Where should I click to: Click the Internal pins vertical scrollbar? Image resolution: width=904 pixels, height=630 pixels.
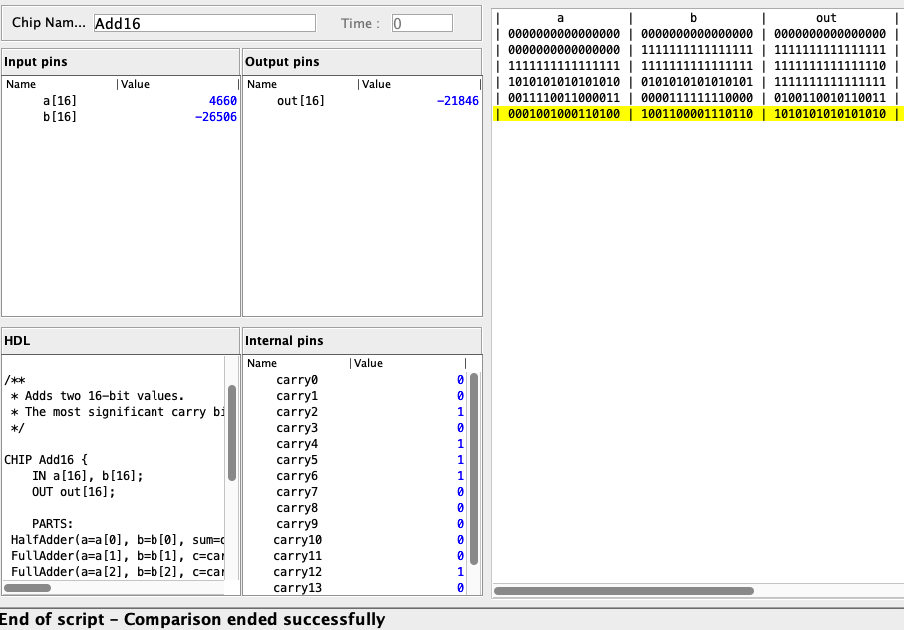(x=474, y=469)
